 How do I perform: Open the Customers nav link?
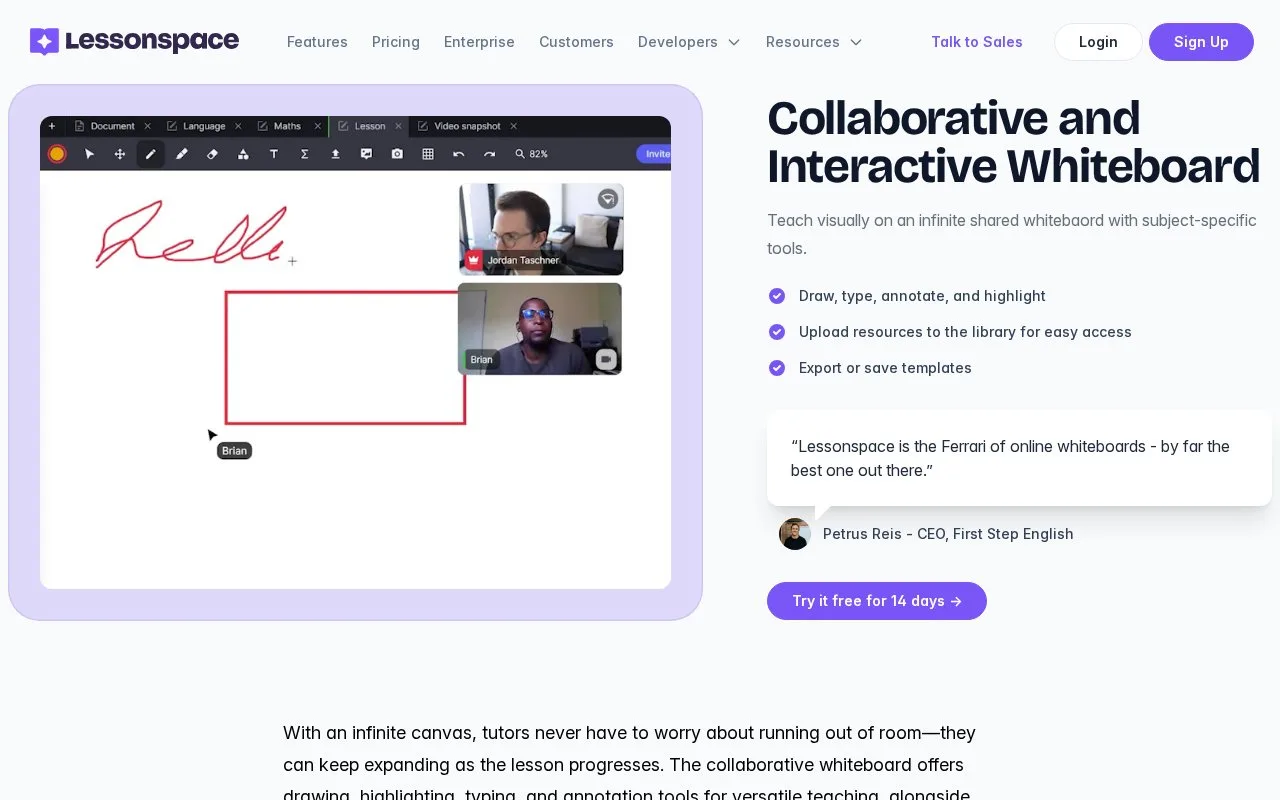click(x=576, y=42)
